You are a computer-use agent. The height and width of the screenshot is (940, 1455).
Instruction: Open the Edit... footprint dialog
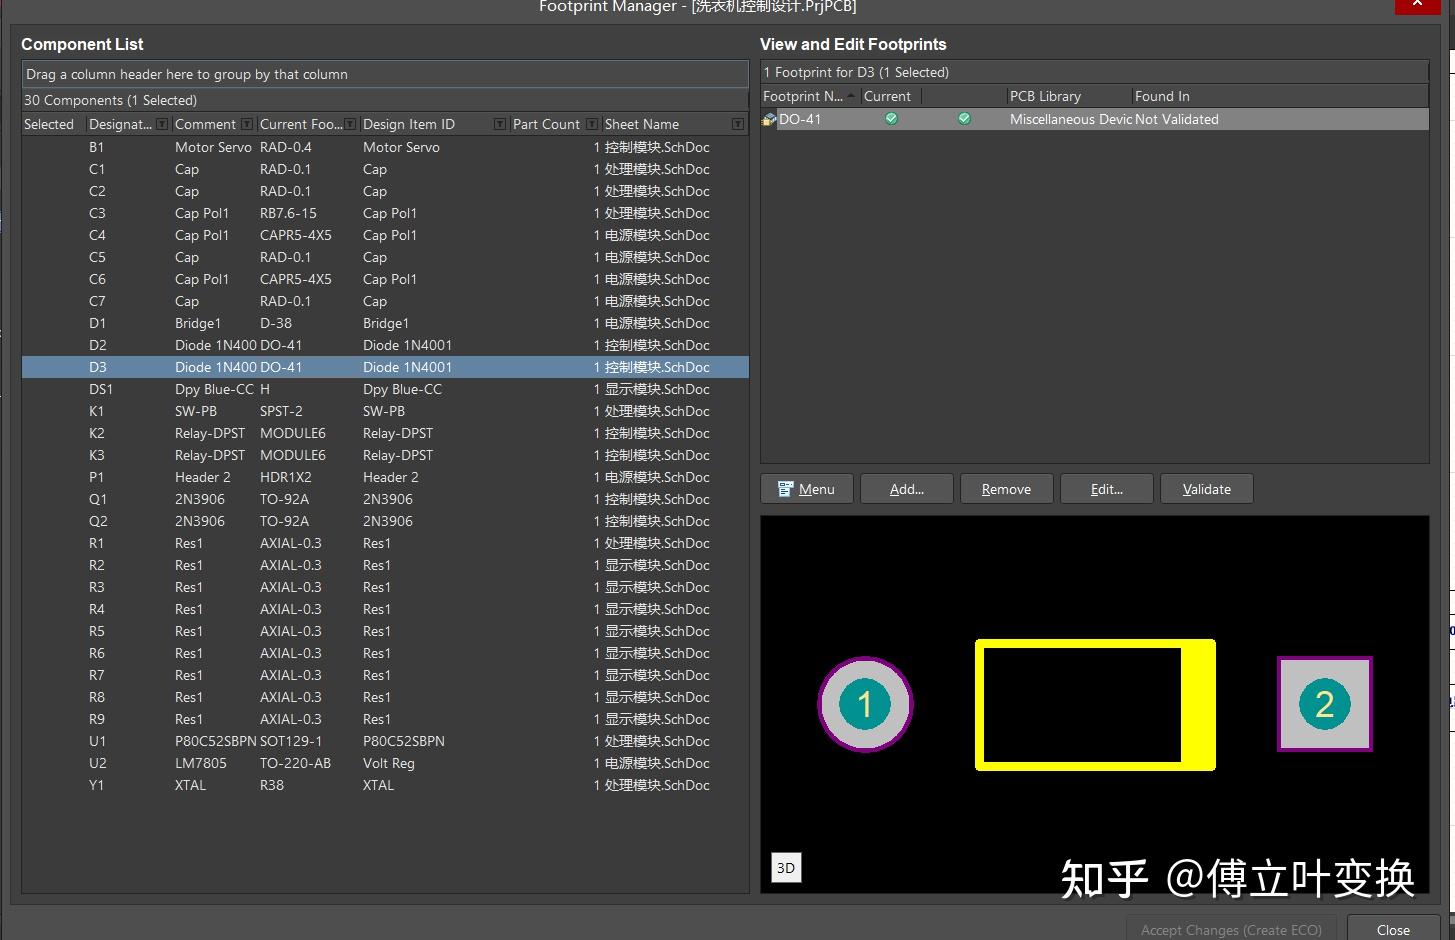(1107, 489)
